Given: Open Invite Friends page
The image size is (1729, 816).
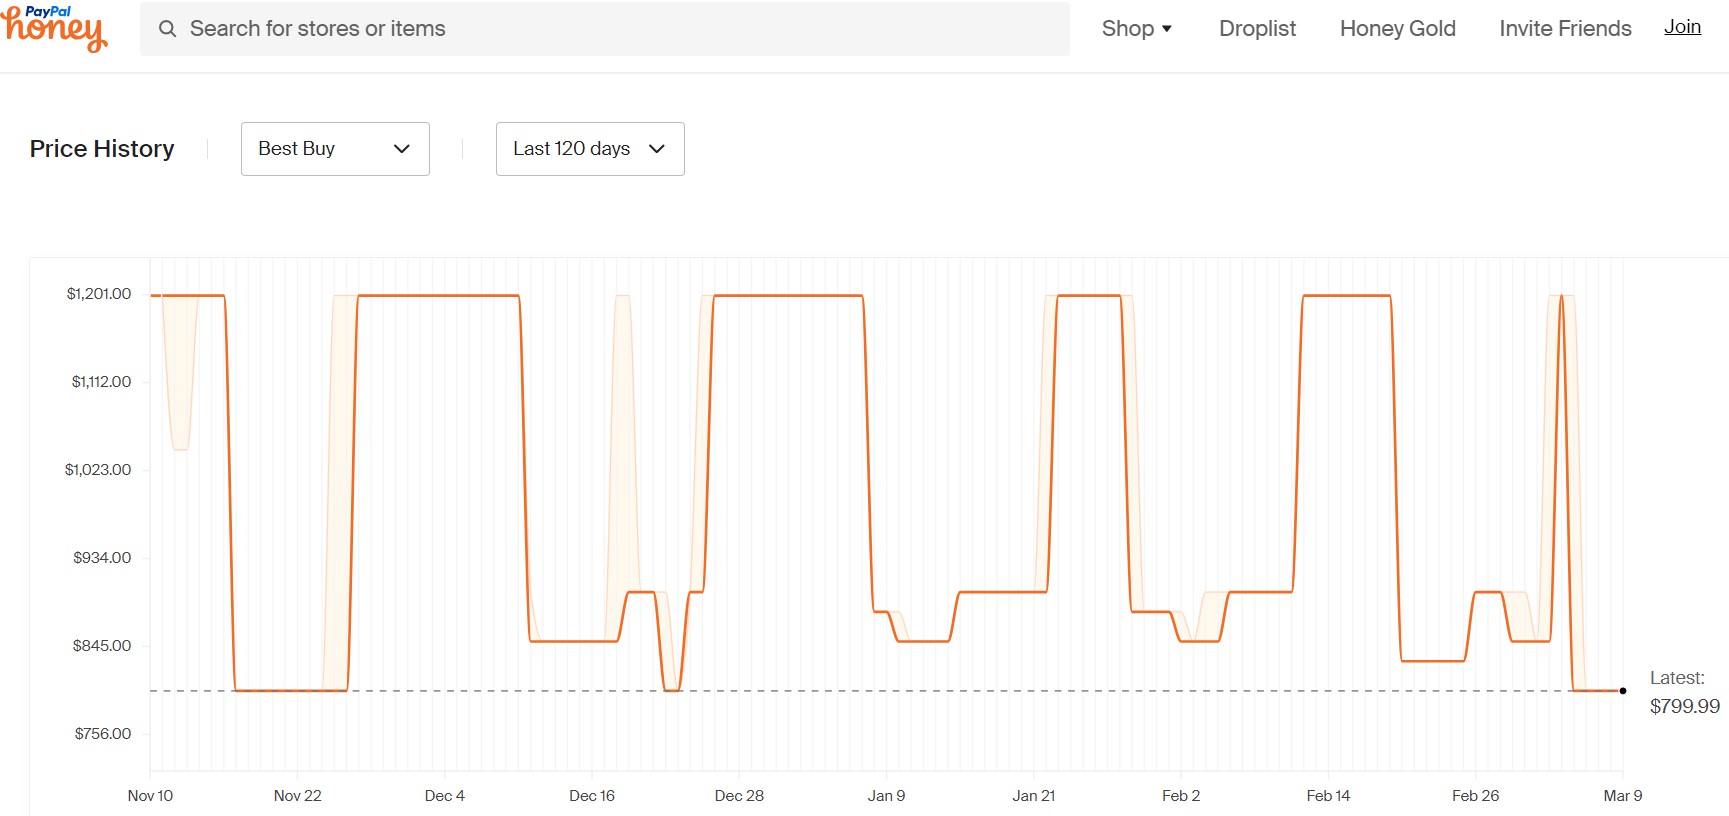Looking at the screenshot, I should click(1565, 29).
